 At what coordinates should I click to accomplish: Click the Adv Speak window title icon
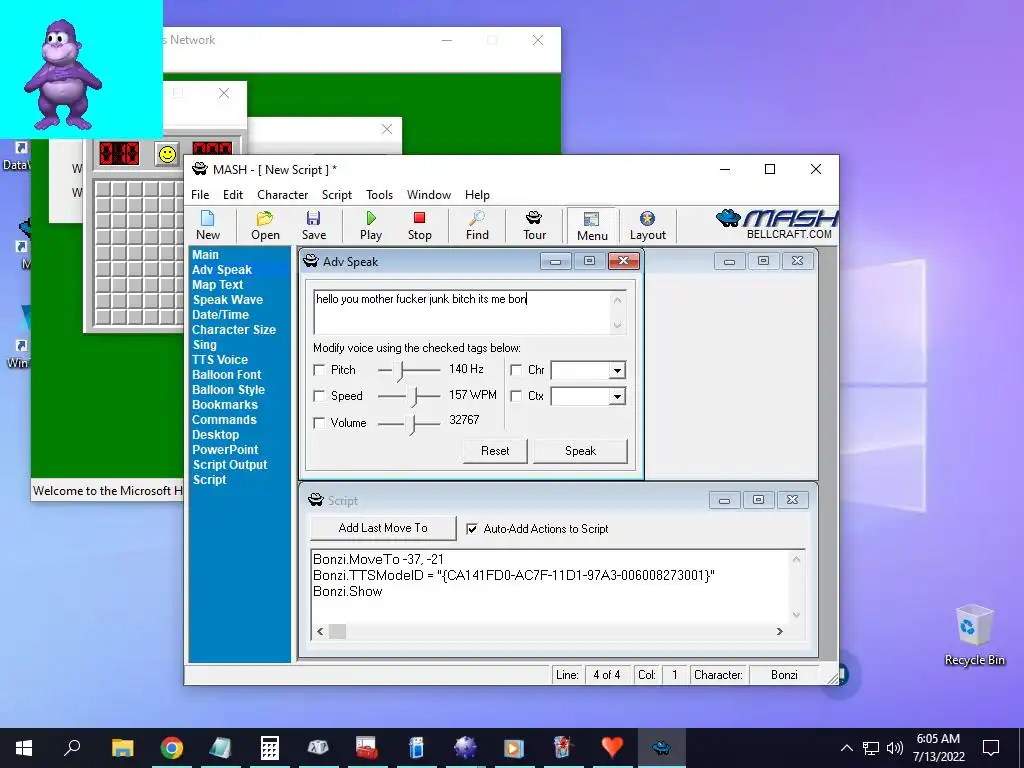coord(311,261)
